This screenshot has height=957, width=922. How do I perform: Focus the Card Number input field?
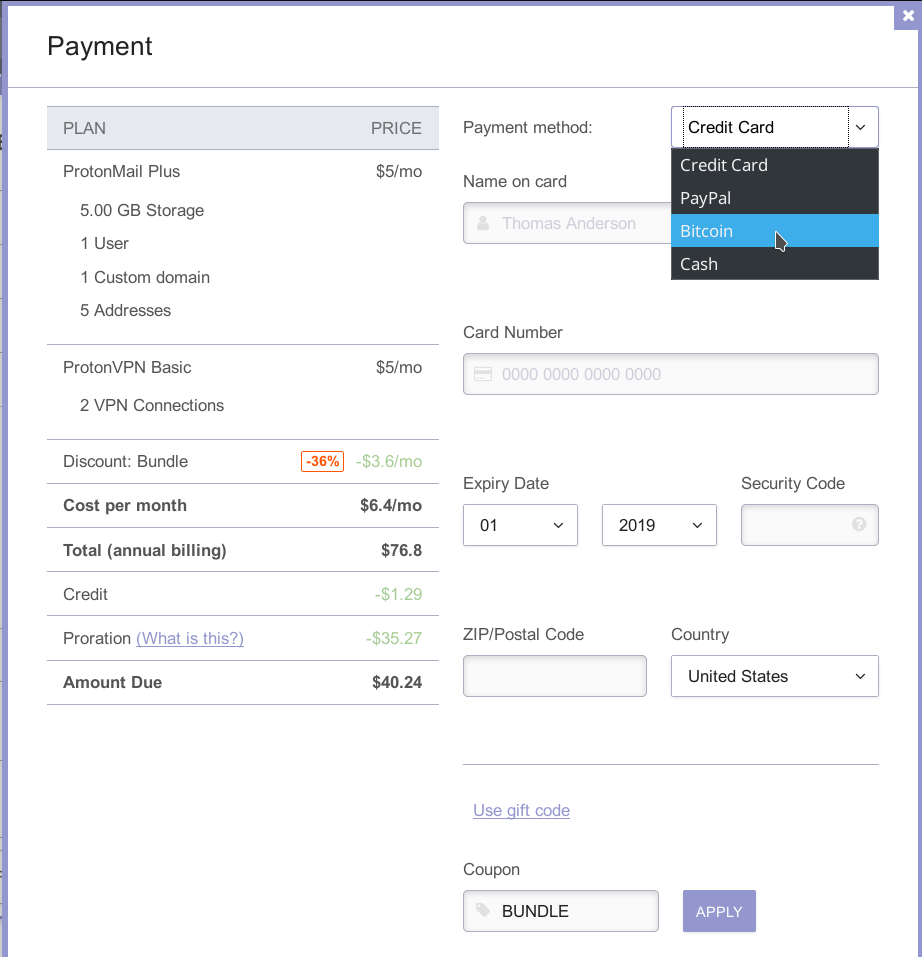(x=671, y=374)
